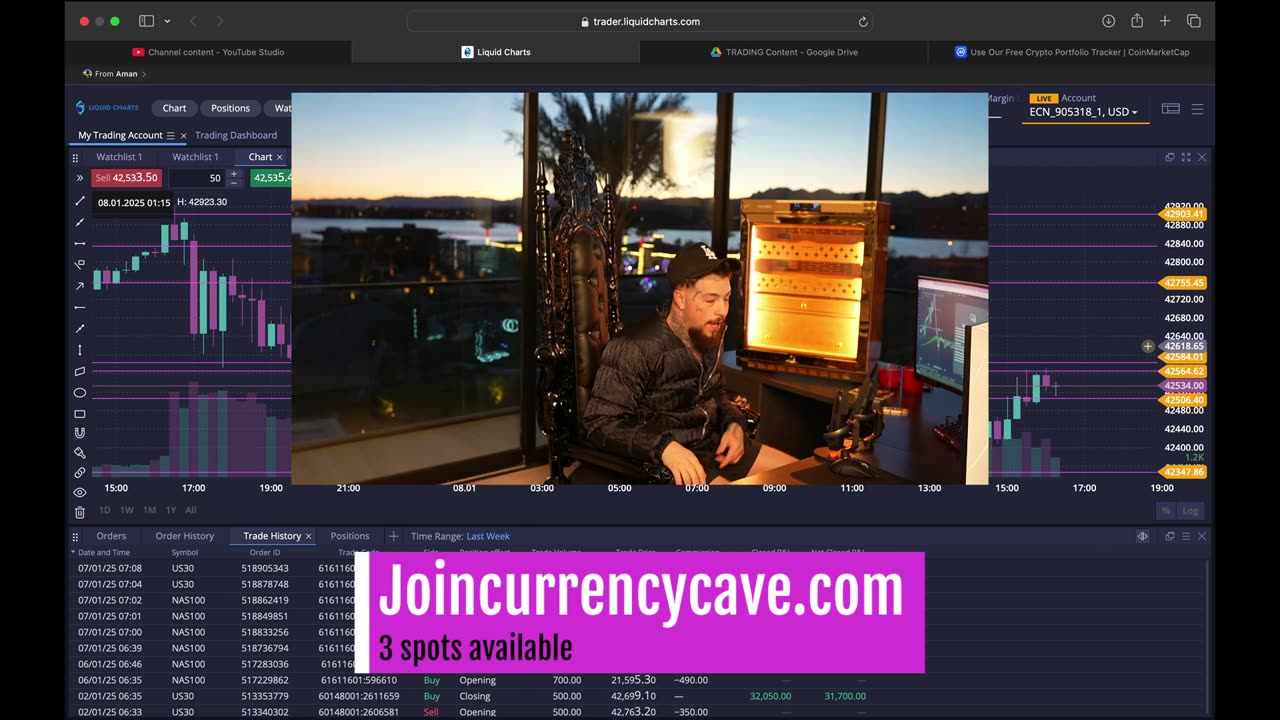Delete drawings with the trash icon
The image size is (1280, 720).
click(80, 512)
